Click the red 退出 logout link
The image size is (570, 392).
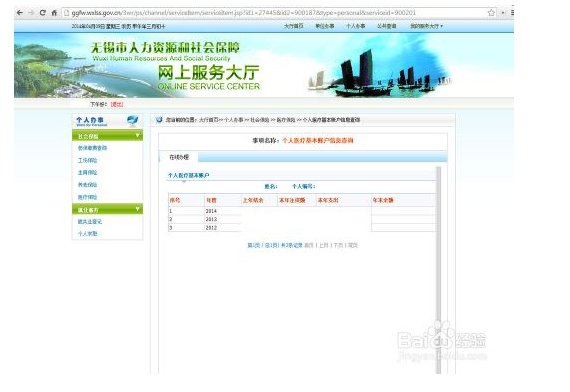[117, 104]
